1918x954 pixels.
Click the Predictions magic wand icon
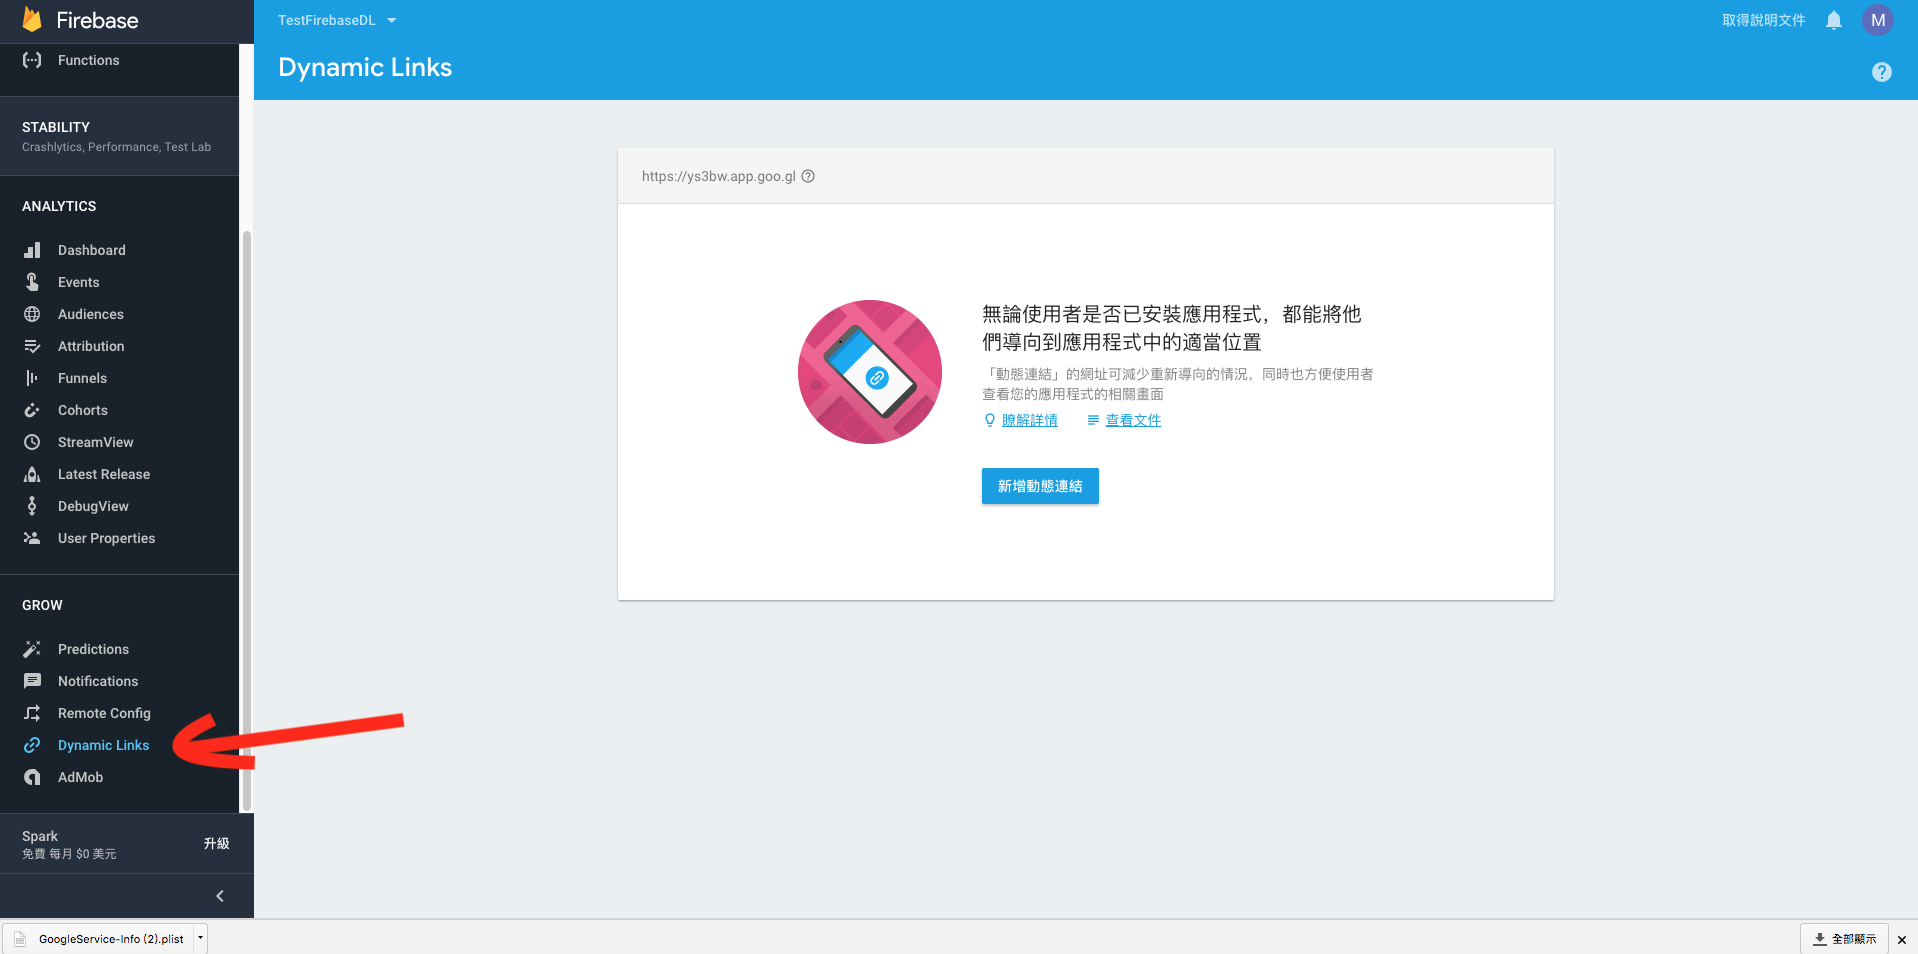(32, 649)
